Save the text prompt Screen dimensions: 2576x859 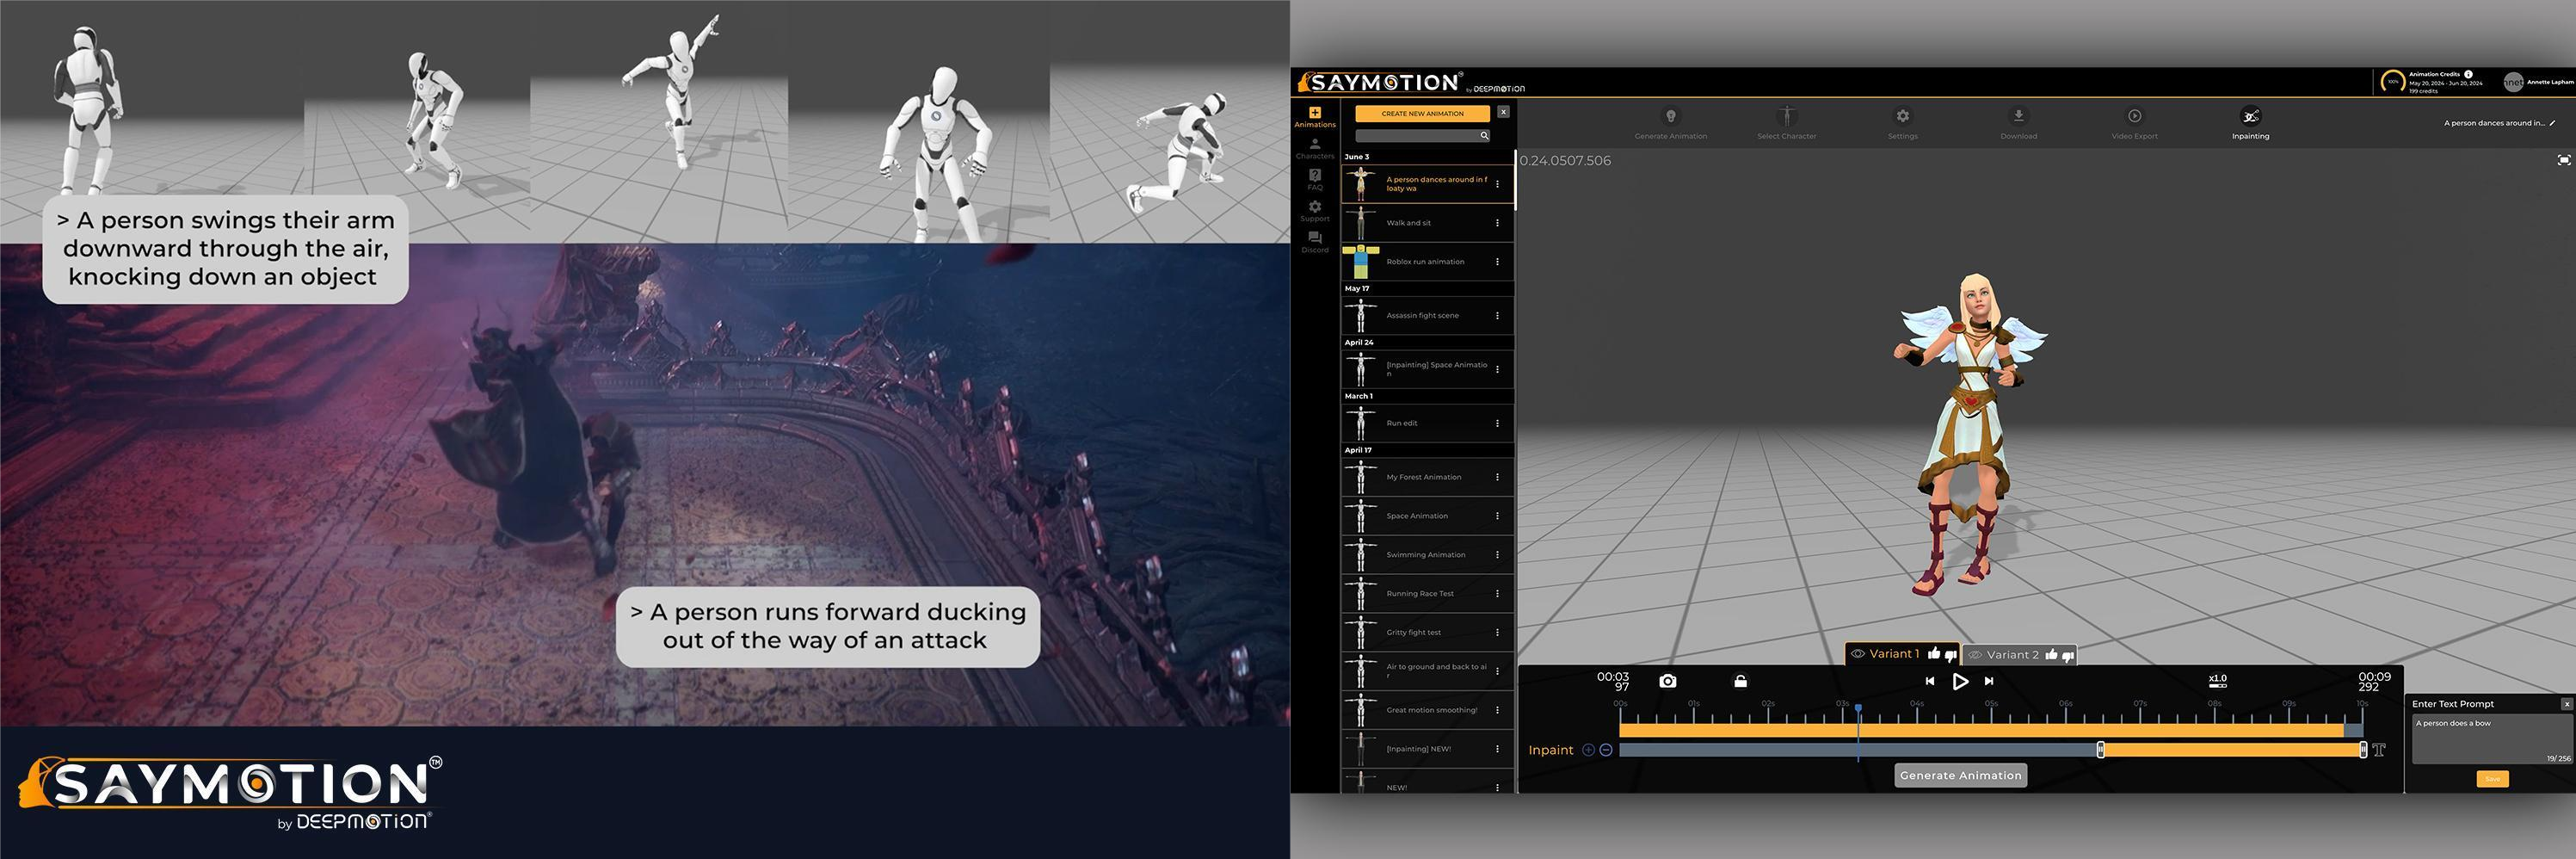(x=2492, y=779)
